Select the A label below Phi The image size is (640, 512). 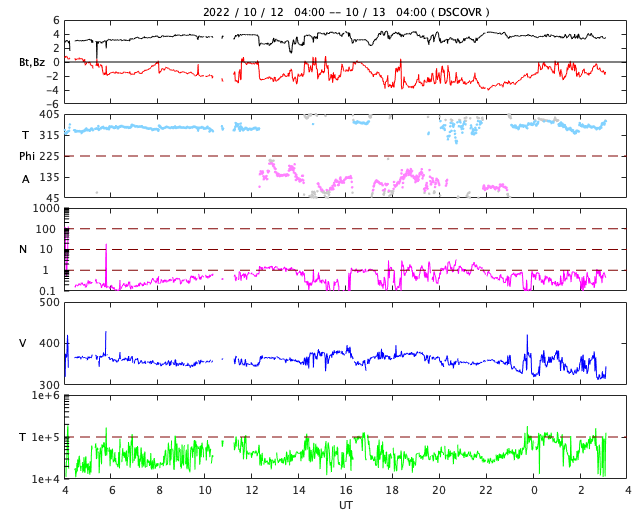click(26, 179)
